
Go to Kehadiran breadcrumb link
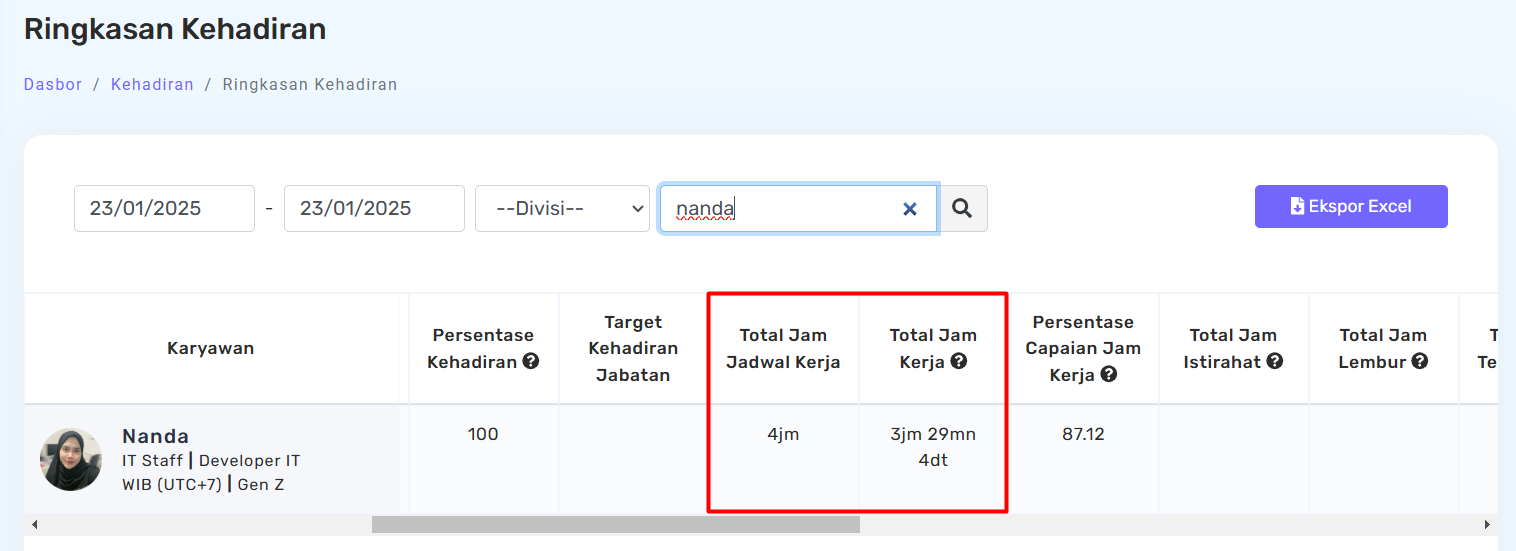[x=152, y=85]
